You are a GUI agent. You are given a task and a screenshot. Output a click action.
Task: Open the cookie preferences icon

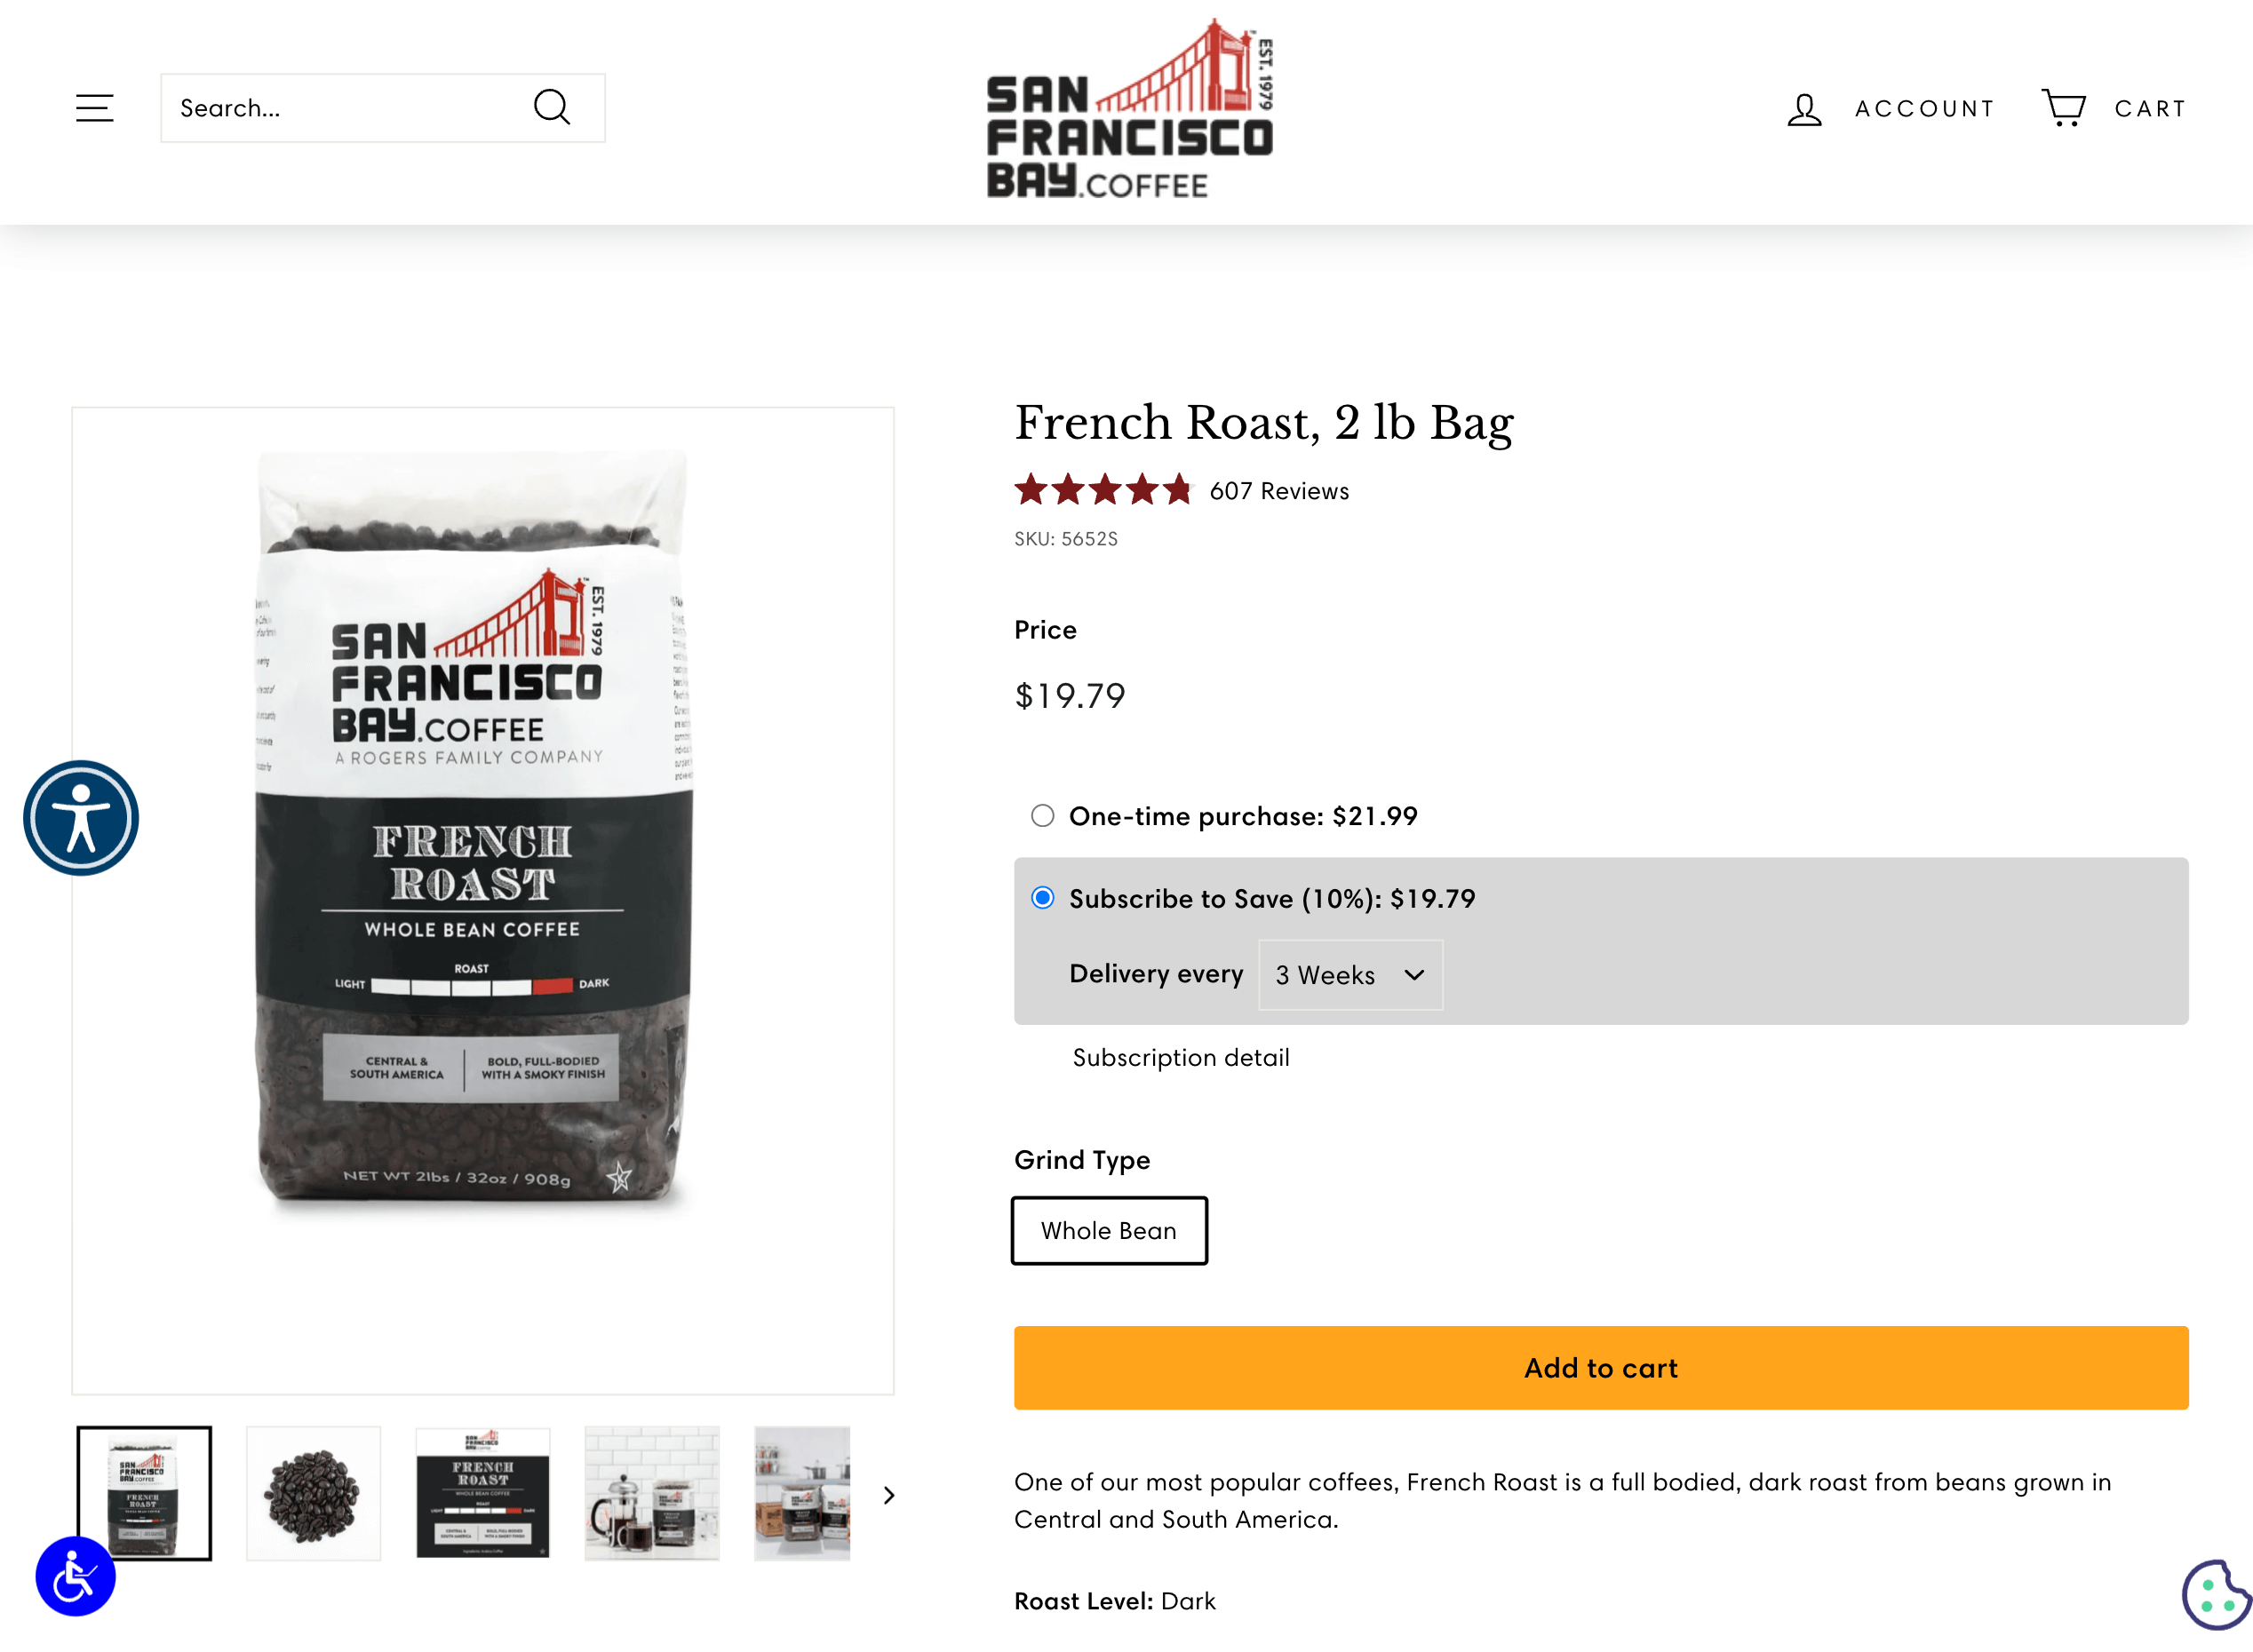point(2215,1595)
